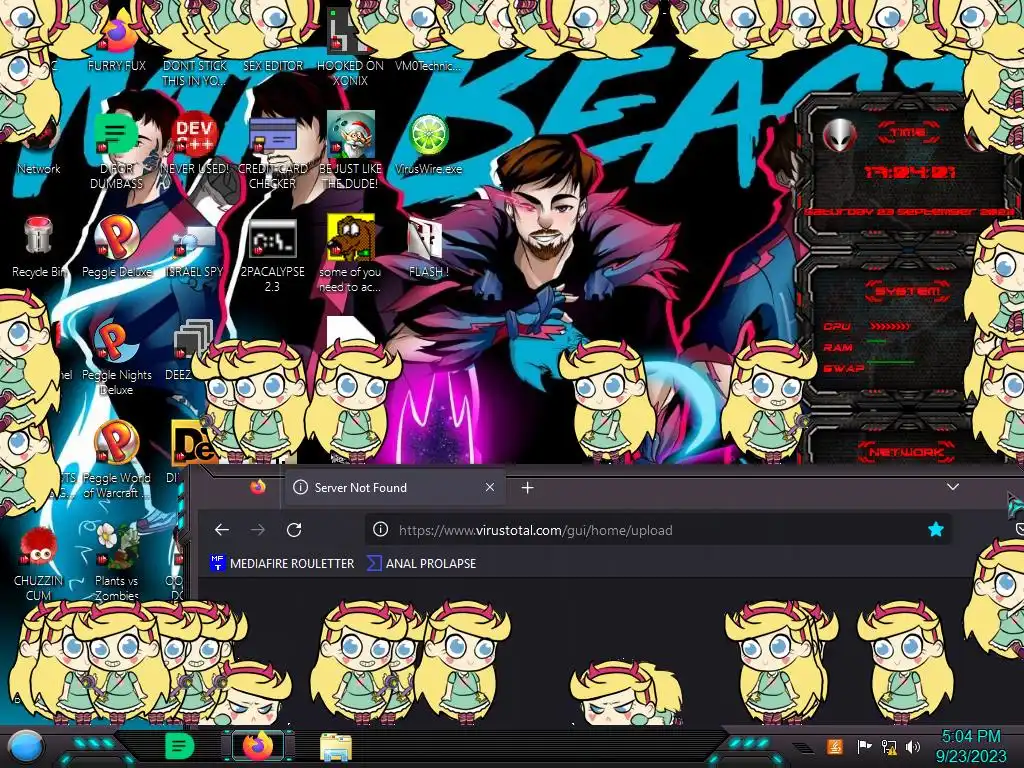Screen dimensions: 1024x768
Task: Open network status tray icon
Action: tap(889, 747)
